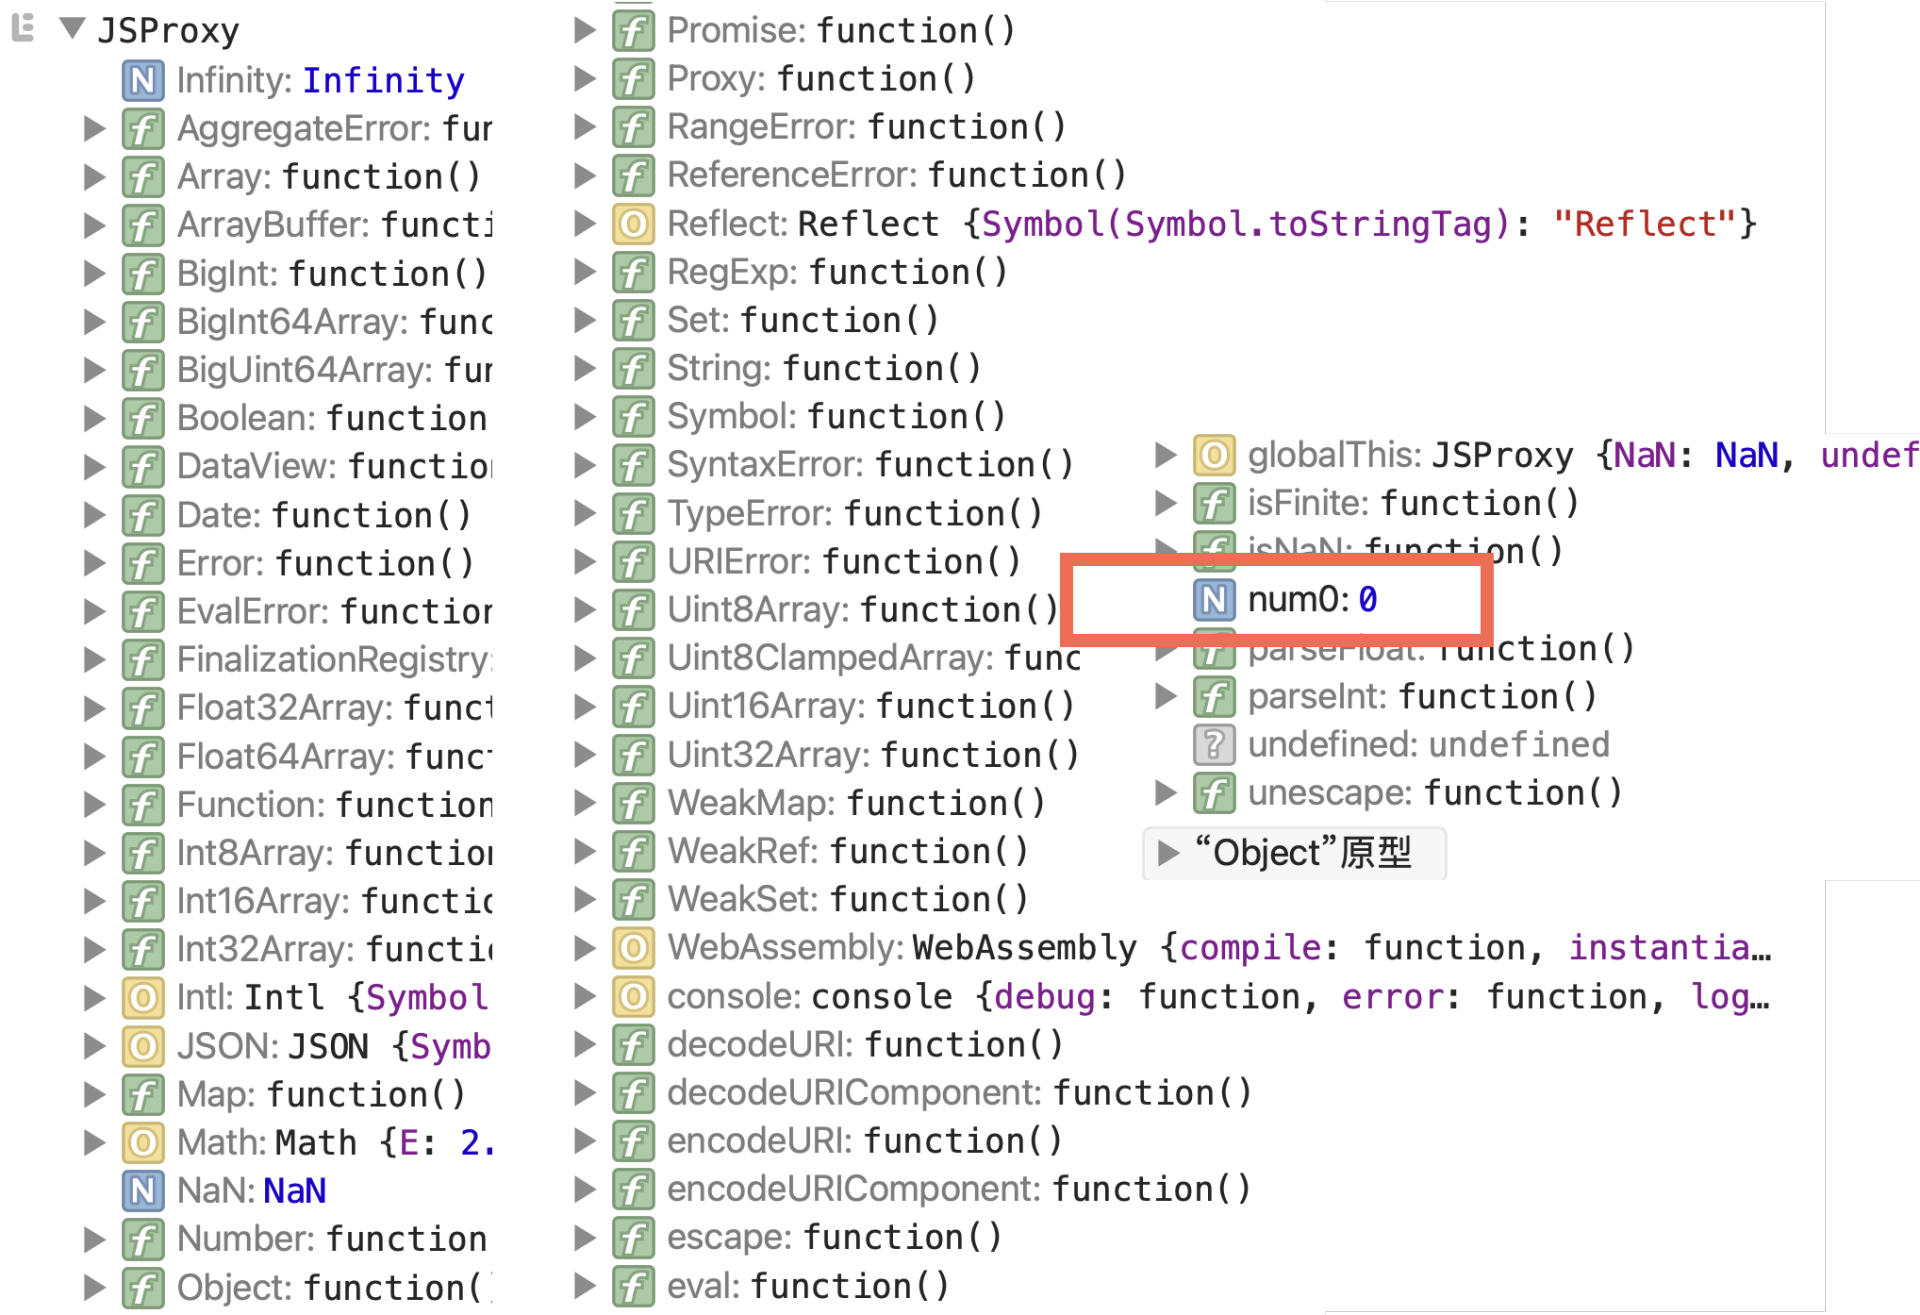This screenshot has height=1315, width=1920.
Task: Select the undefined: undefined row
Action: (x=1428, y=744)
